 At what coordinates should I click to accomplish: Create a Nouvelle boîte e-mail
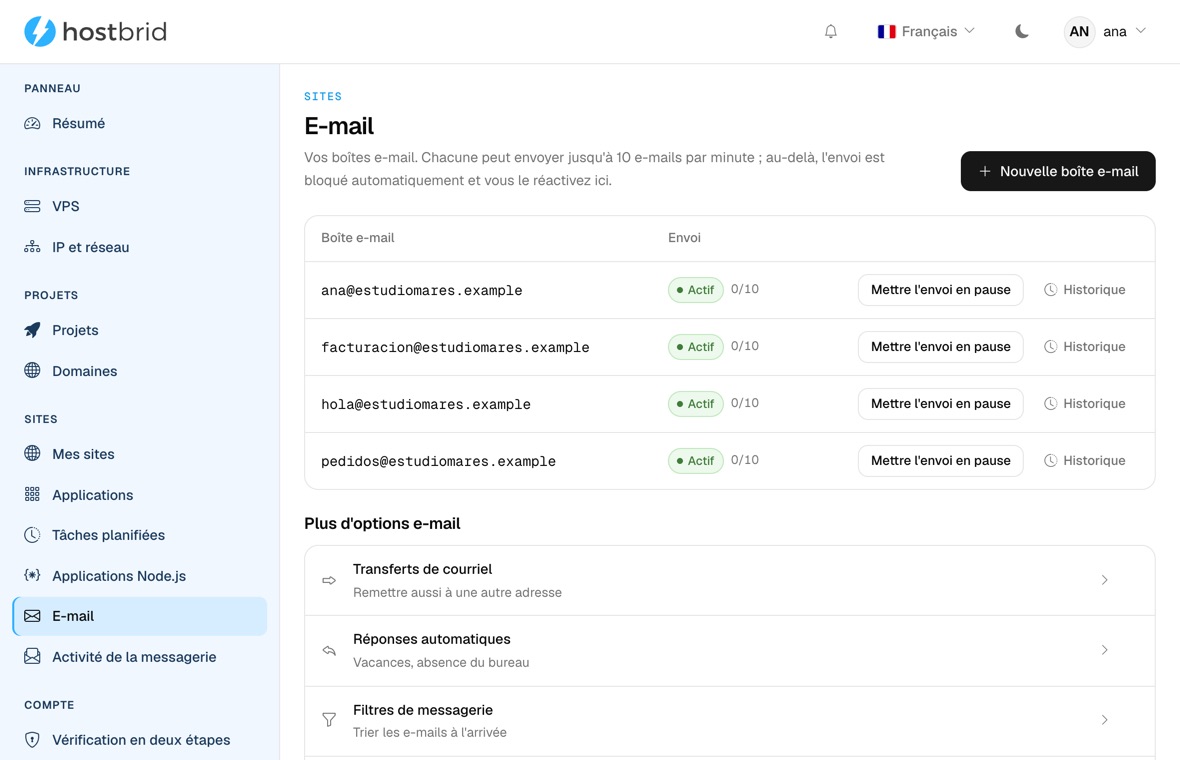(1057, 172)
